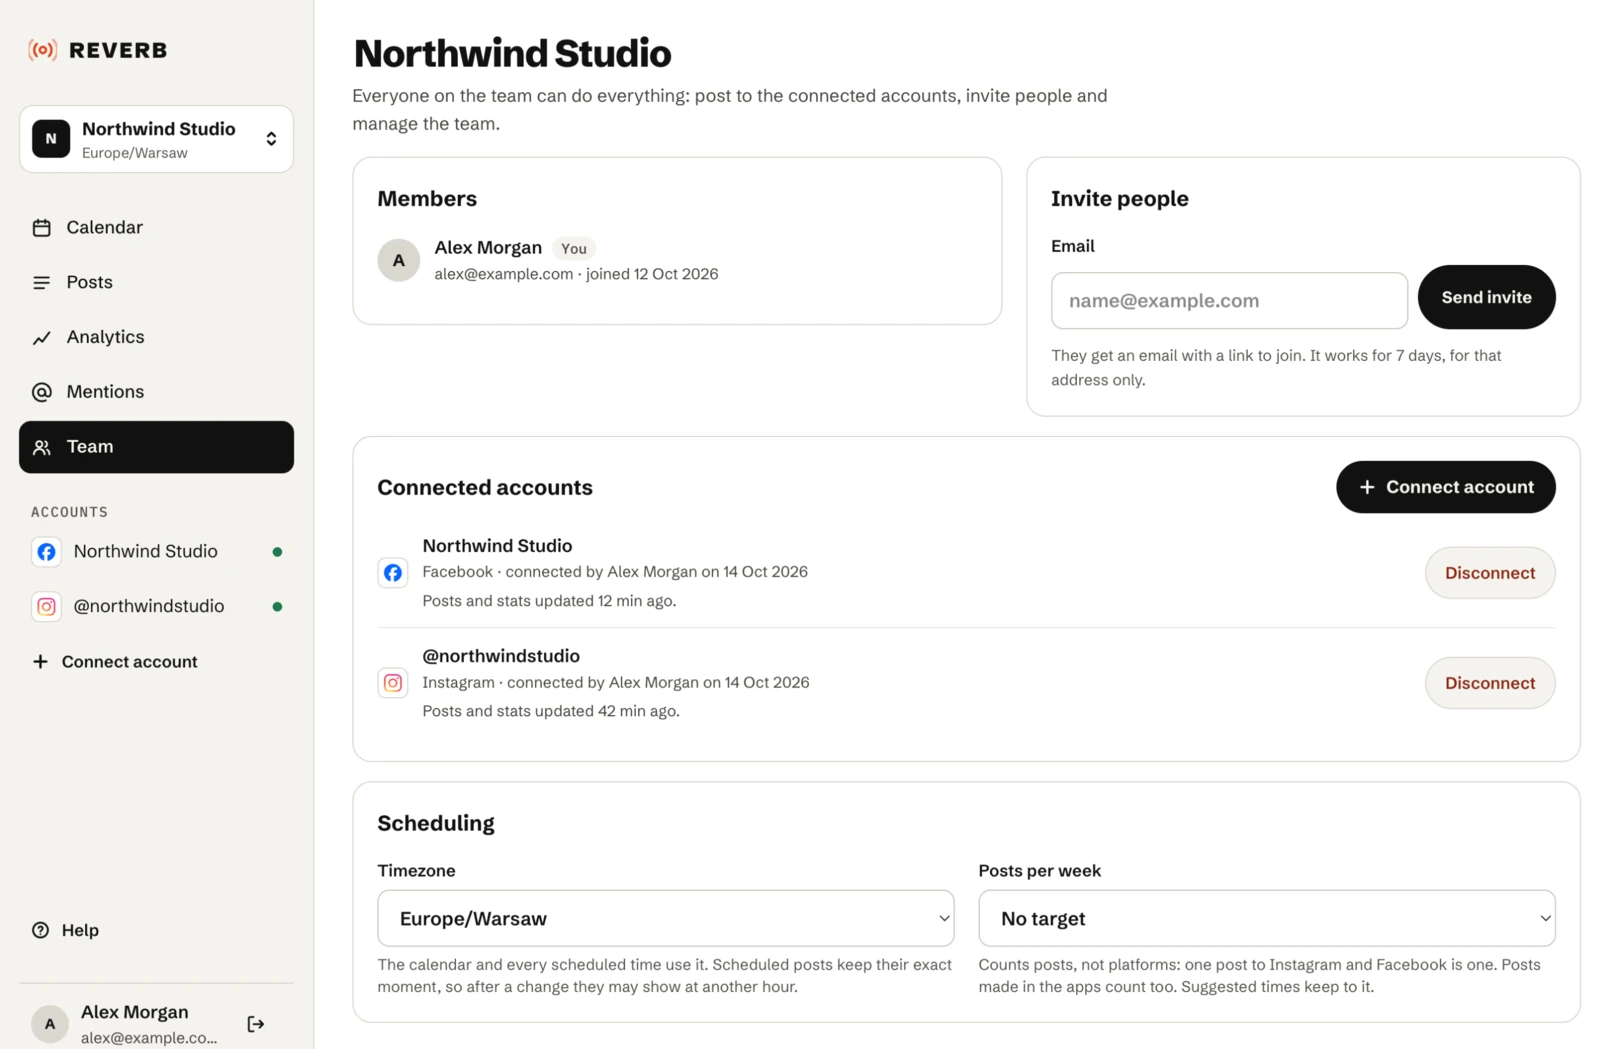This screenshot has width=1600, height=1049.
Task: Click the Facebook icon in sidebar accounts
Action: click(46, 552)
